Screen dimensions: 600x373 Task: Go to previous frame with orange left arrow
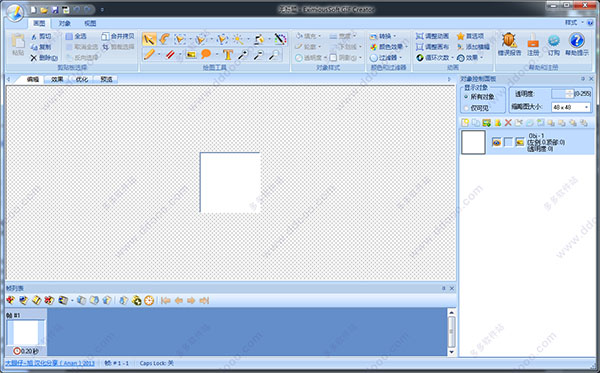coord(178,301)
